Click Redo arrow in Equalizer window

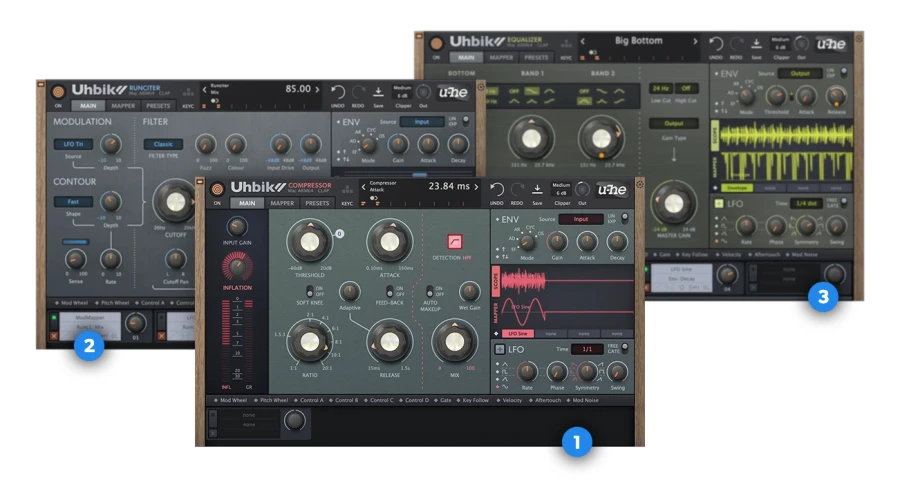736,44
